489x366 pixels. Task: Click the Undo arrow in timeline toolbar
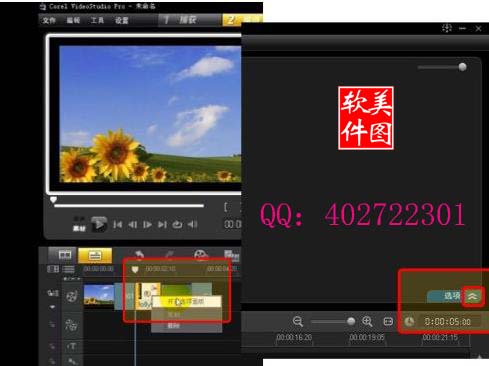139,255
